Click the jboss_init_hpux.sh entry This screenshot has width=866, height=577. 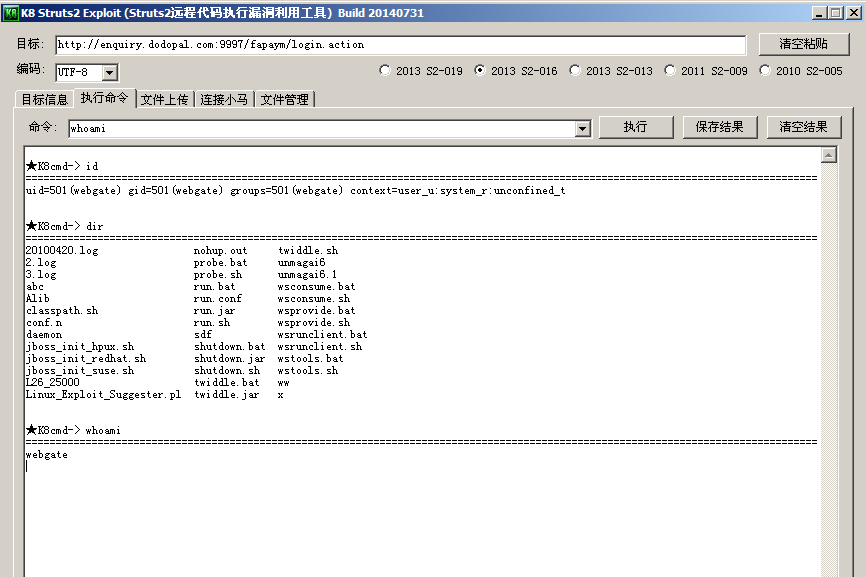pos(80,346)
